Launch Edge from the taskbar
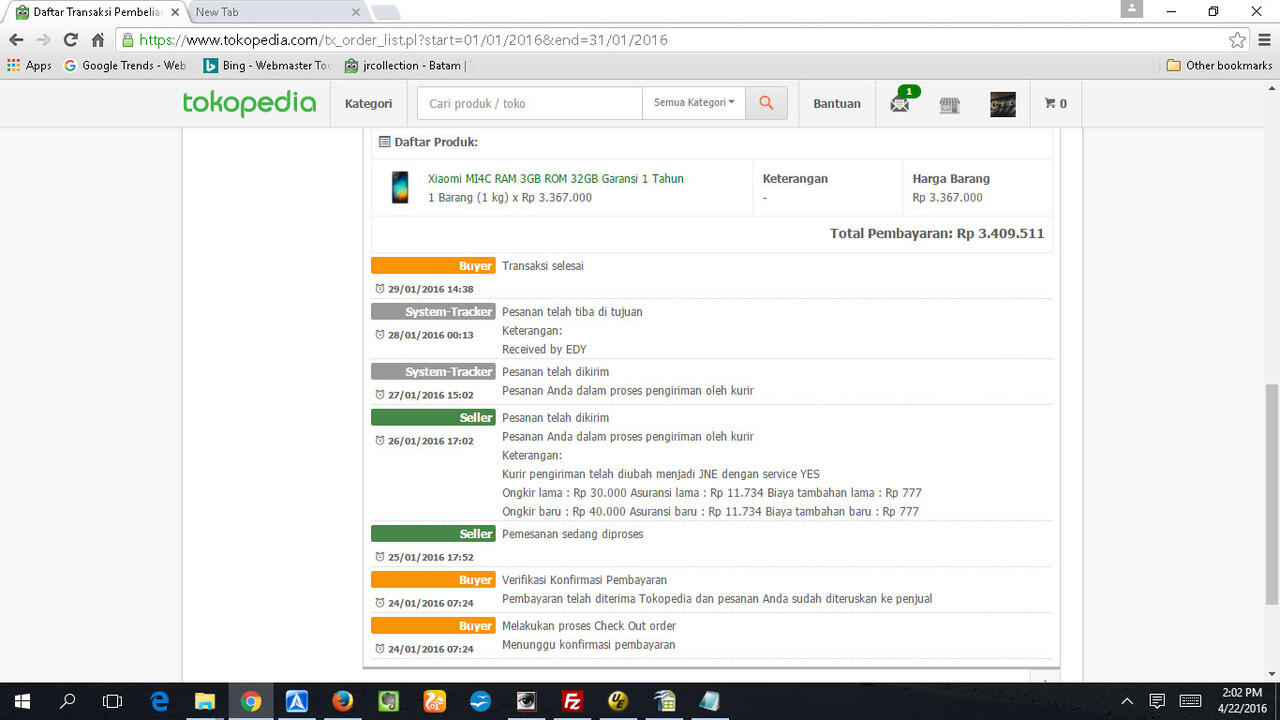The width and height of the screenshot is (1280, 720). 160,701
